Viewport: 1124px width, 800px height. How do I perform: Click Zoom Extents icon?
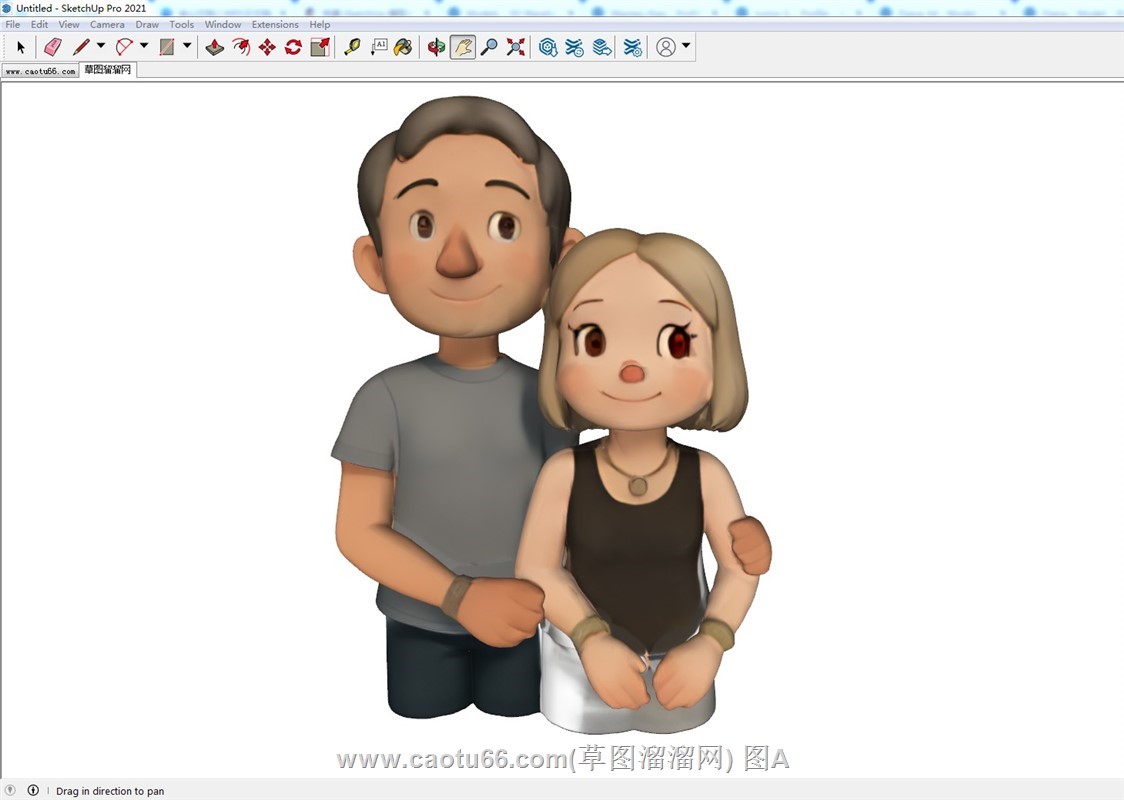[515, 47]
